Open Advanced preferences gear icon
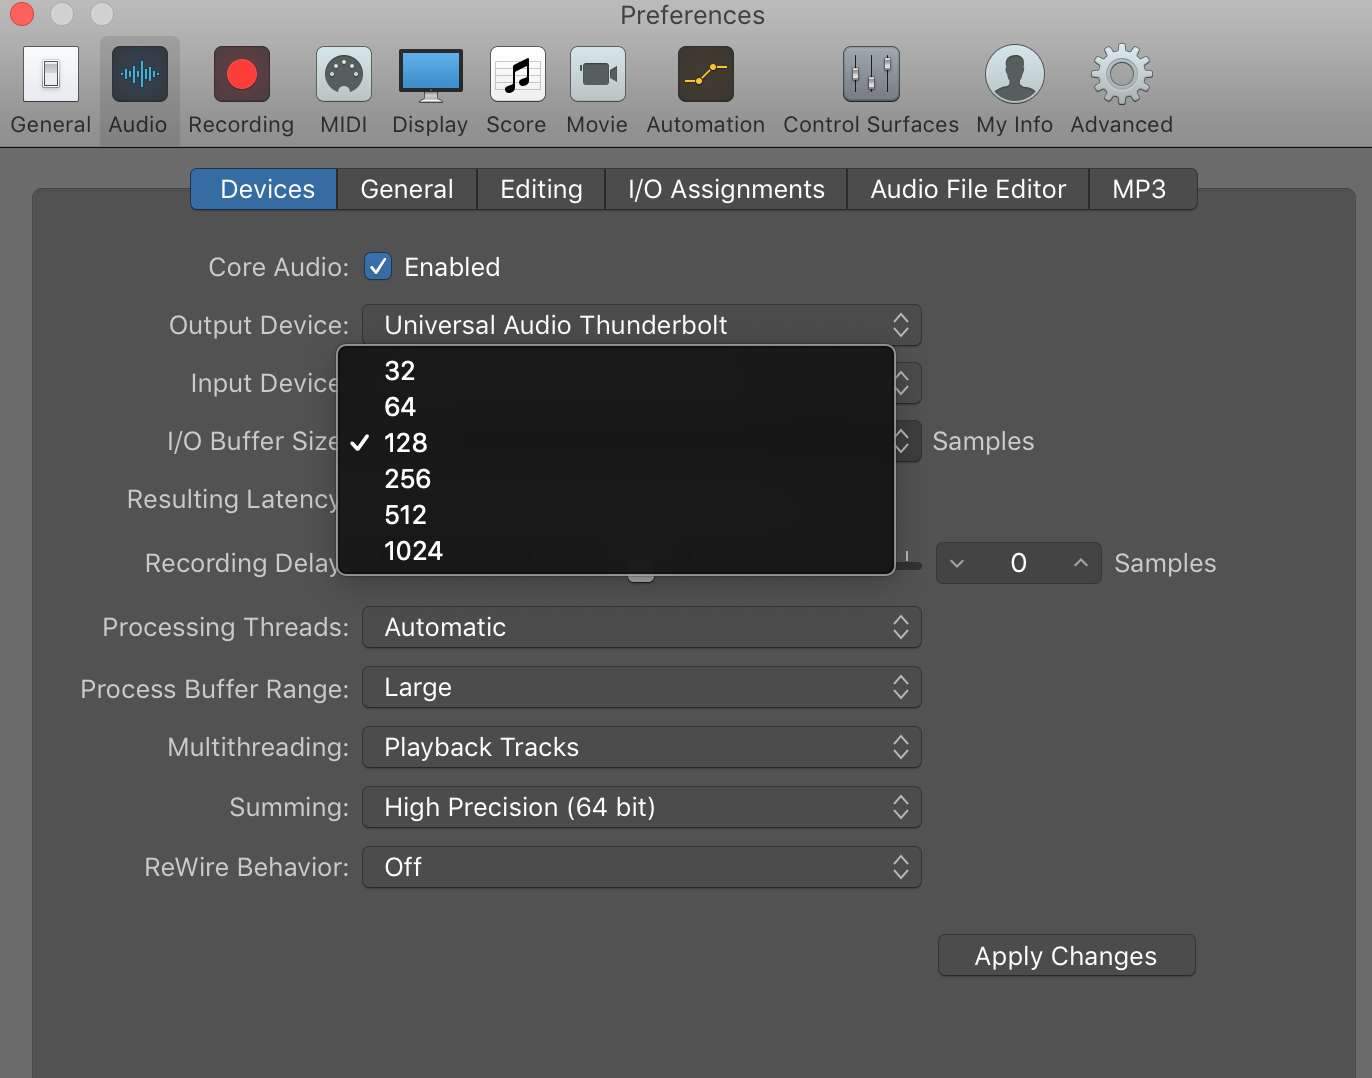The height and width of the screenshot is (1078, 1372). click(1121, 75)
